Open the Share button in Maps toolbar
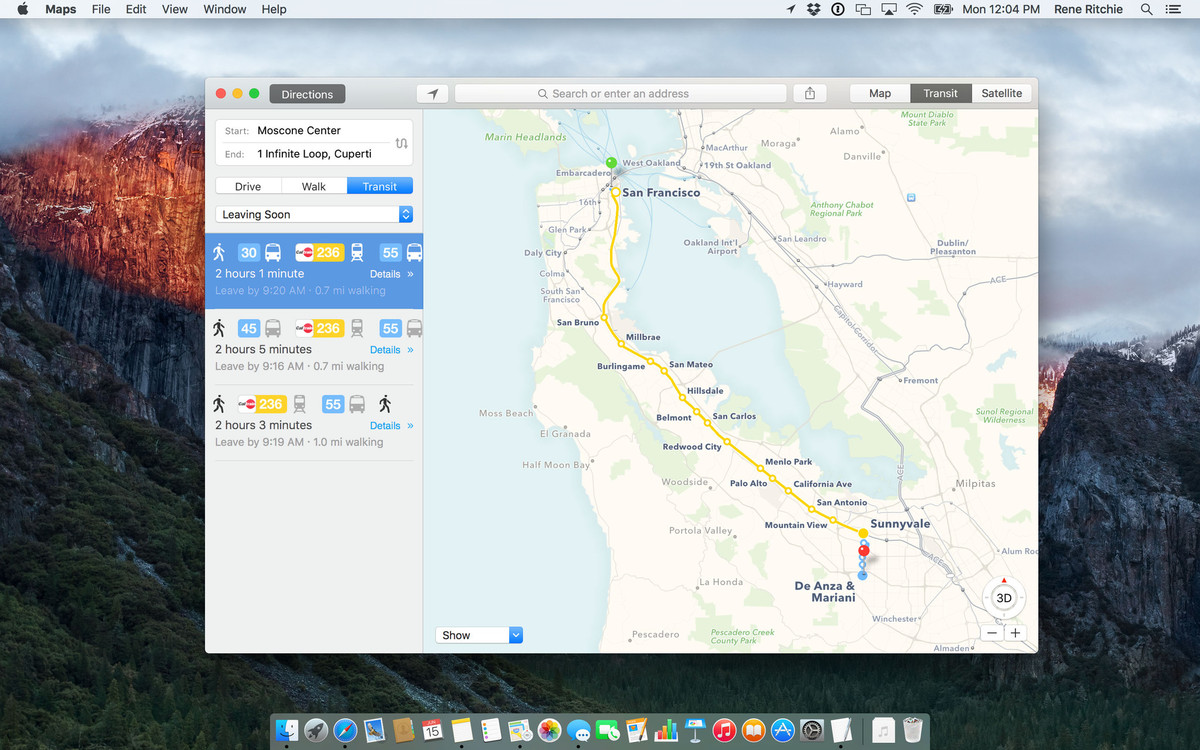1200x750 pixels. point(810,93)
